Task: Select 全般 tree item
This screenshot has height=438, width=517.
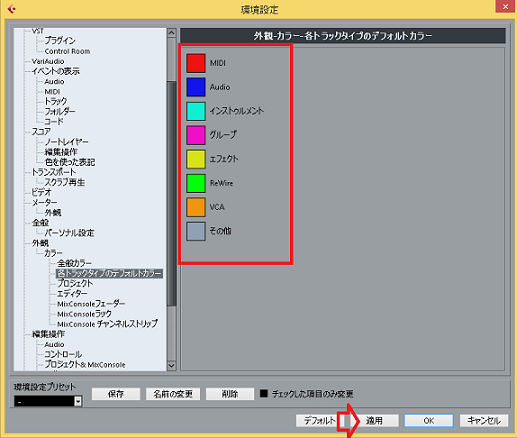Action: (x=40, y=223)
